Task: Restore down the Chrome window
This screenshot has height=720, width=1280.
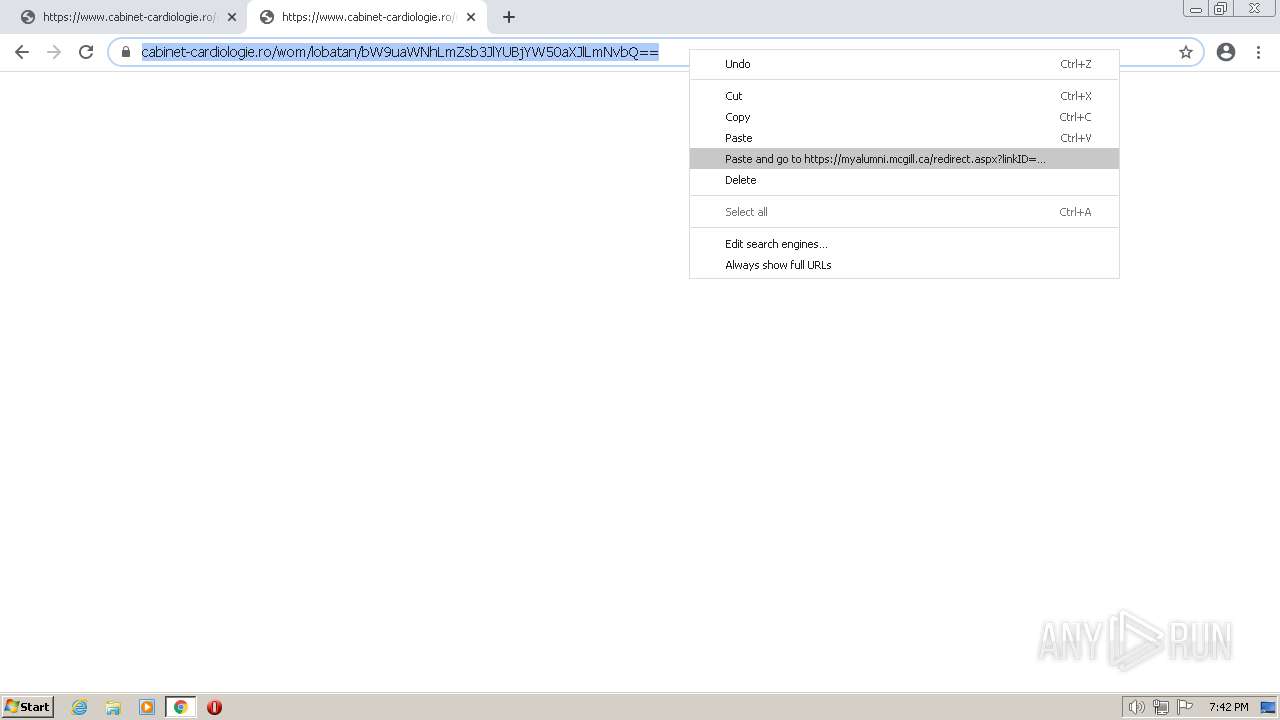Action: pyautogui.click(x=1221, y=8)
